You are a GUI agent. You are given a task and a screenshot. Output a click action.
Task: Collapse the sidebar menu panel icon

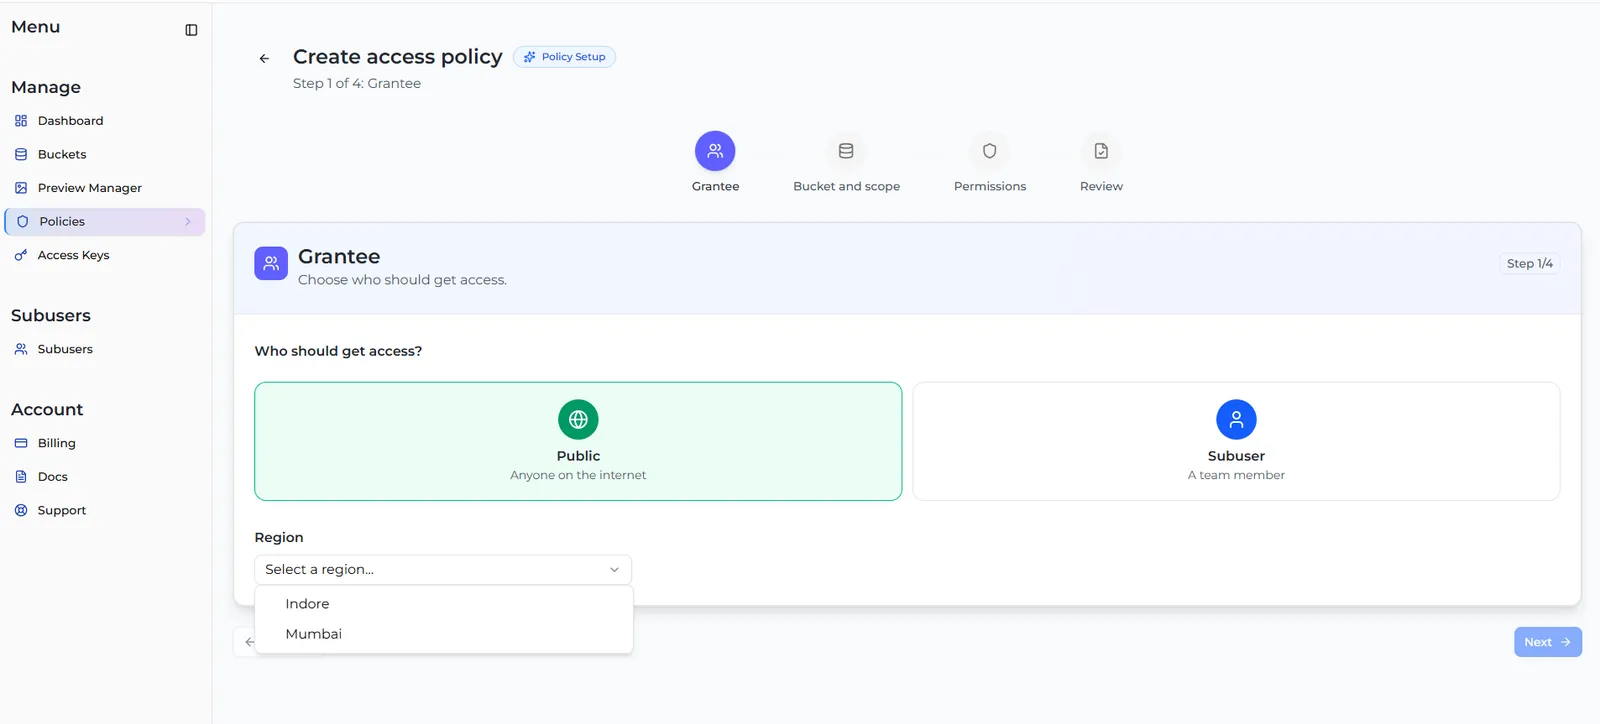pos(191,30)
